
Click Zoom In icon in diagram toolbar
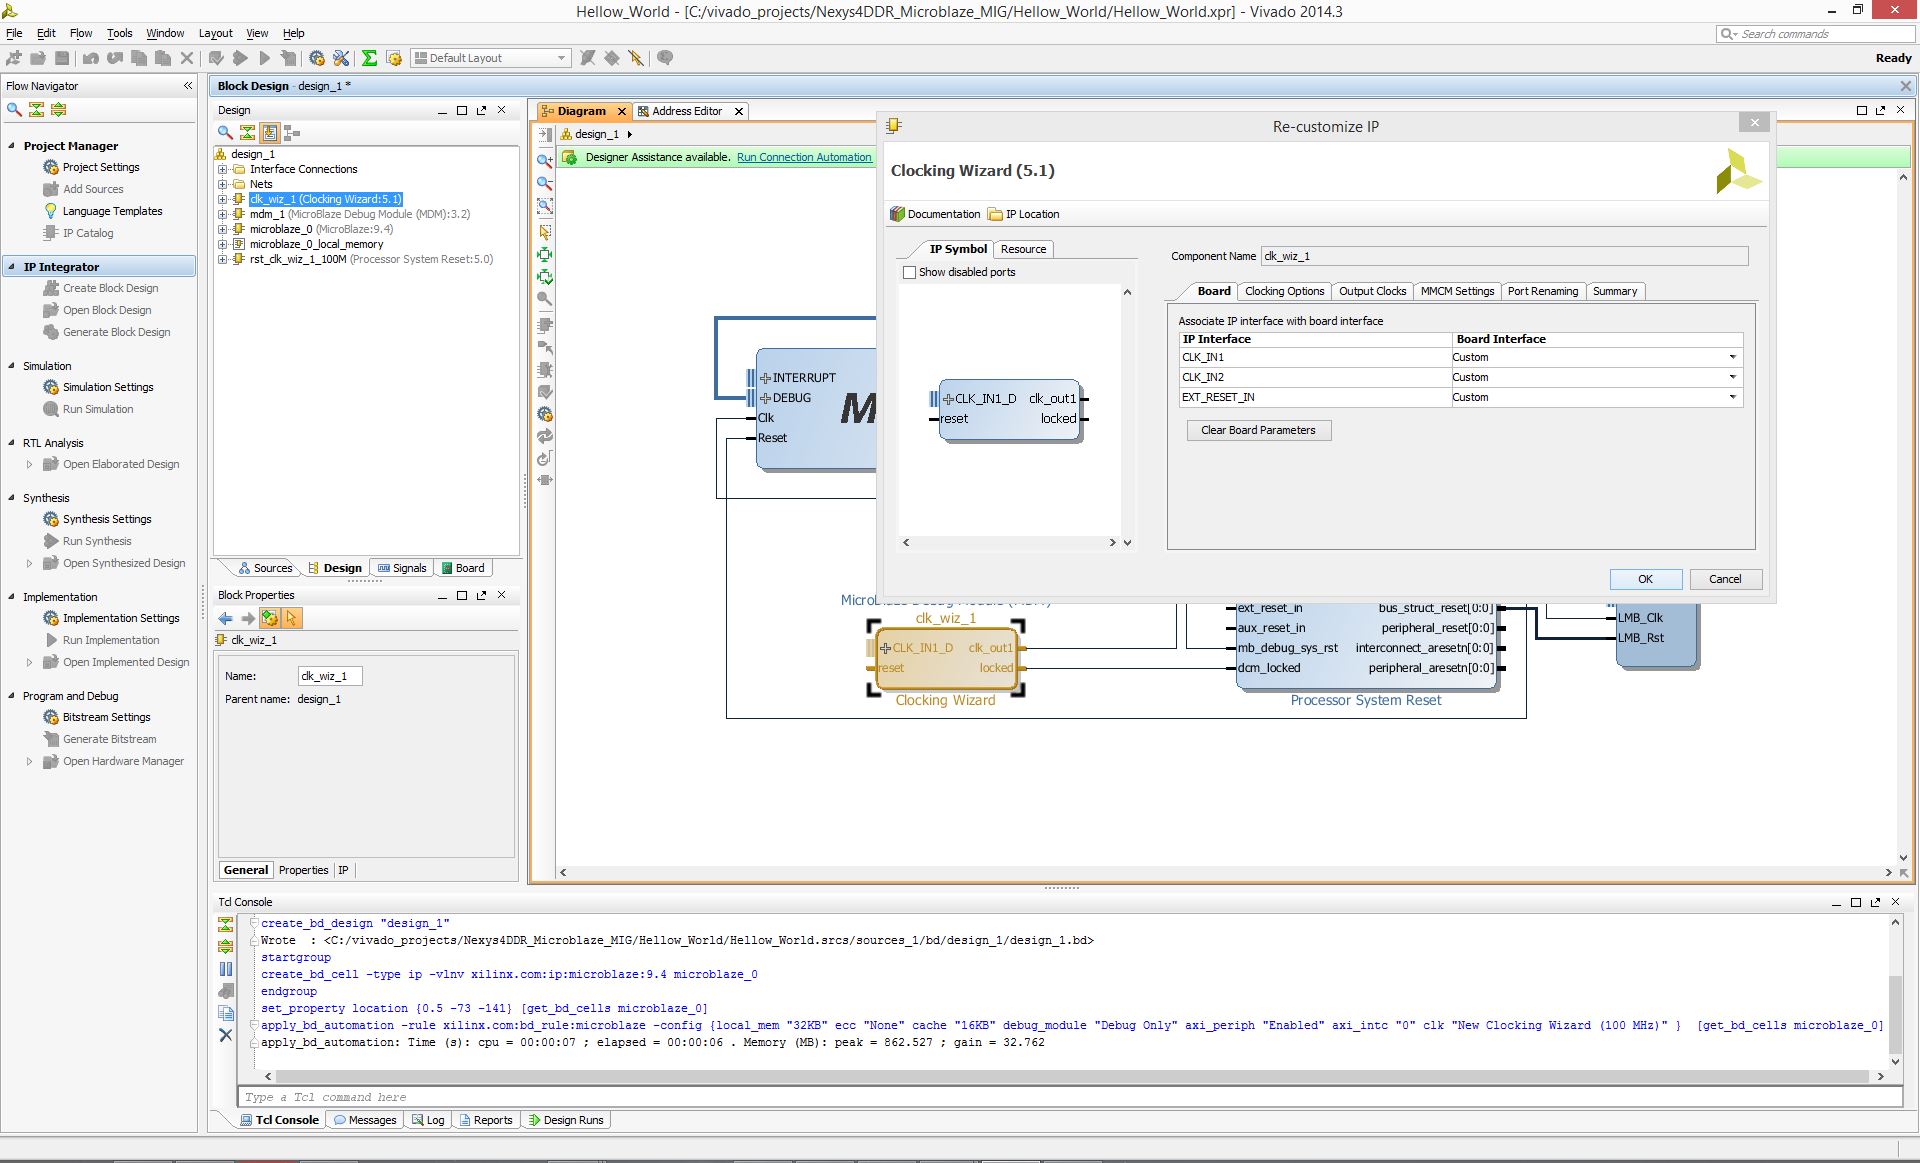point(545,160)
